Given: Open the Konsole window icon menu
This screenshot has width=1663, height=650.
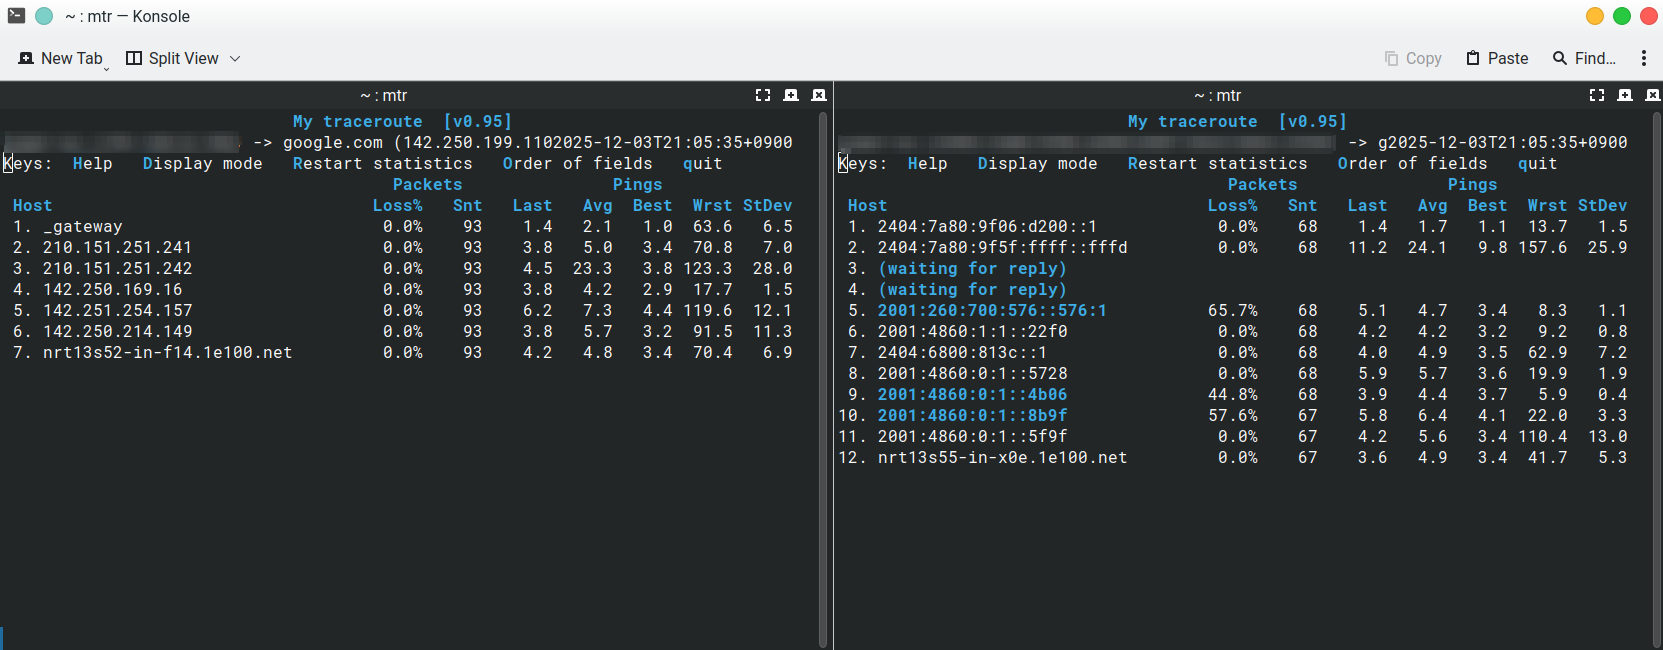Looking at the screenshot, I should click(x=16, y=16).
